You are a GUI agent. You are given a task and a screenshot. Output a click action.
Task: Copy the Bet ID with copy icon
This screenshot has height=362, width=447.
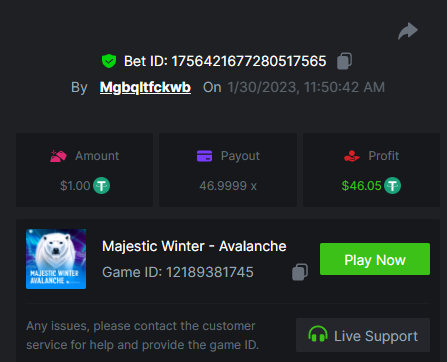[344, 61]
